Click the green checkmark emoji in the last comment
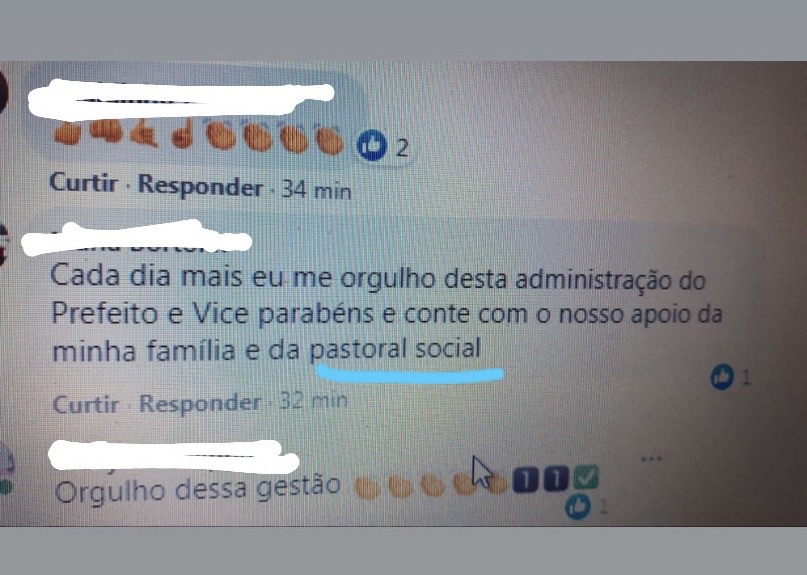Image resolution: width=807 pixels, height=575 pixels. click(586, 476)
